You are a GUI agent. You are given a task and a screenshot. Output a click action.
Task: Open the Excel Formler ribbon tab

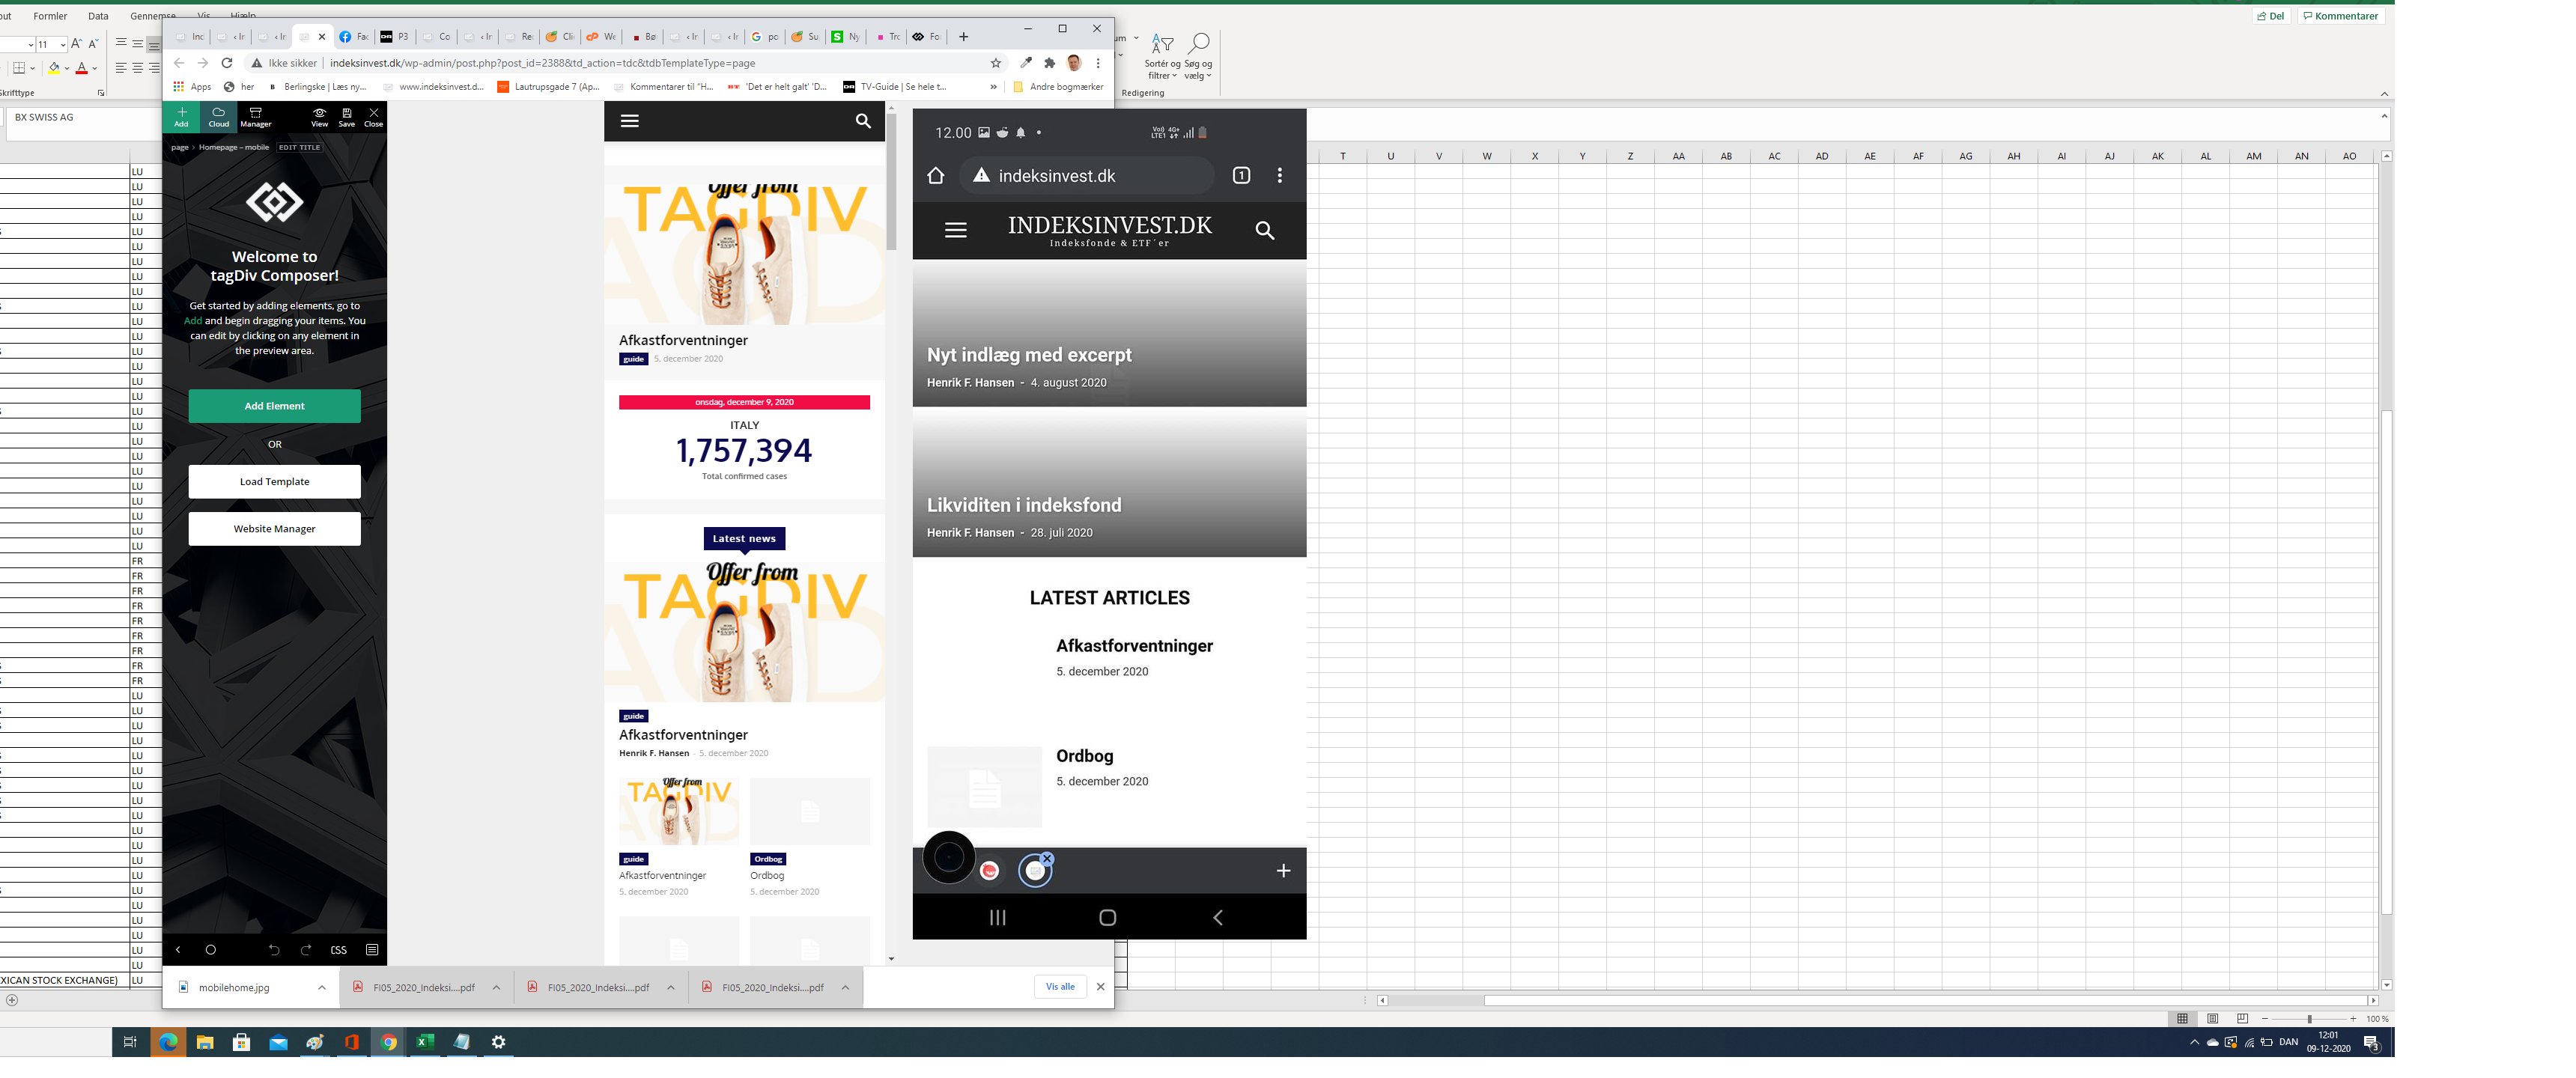point(50,16)
